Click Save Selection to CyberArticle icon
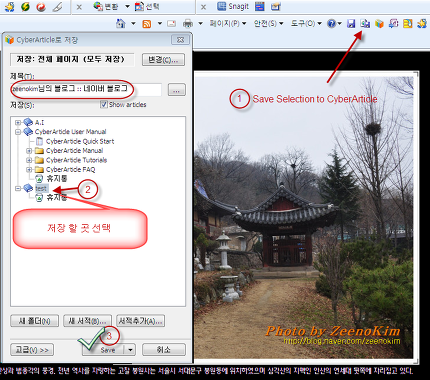Screen dimensions: 430x380 click(x=365, y=23)
